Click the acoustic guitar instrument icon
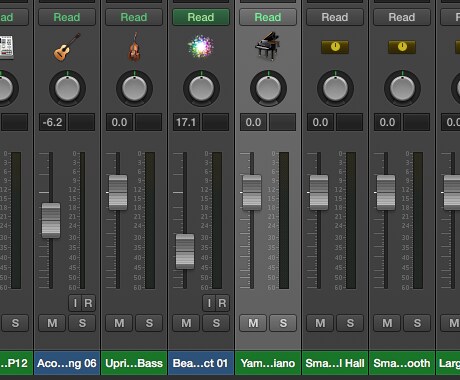This screenshot has width=460, height=380. click(x=67, y=47)
